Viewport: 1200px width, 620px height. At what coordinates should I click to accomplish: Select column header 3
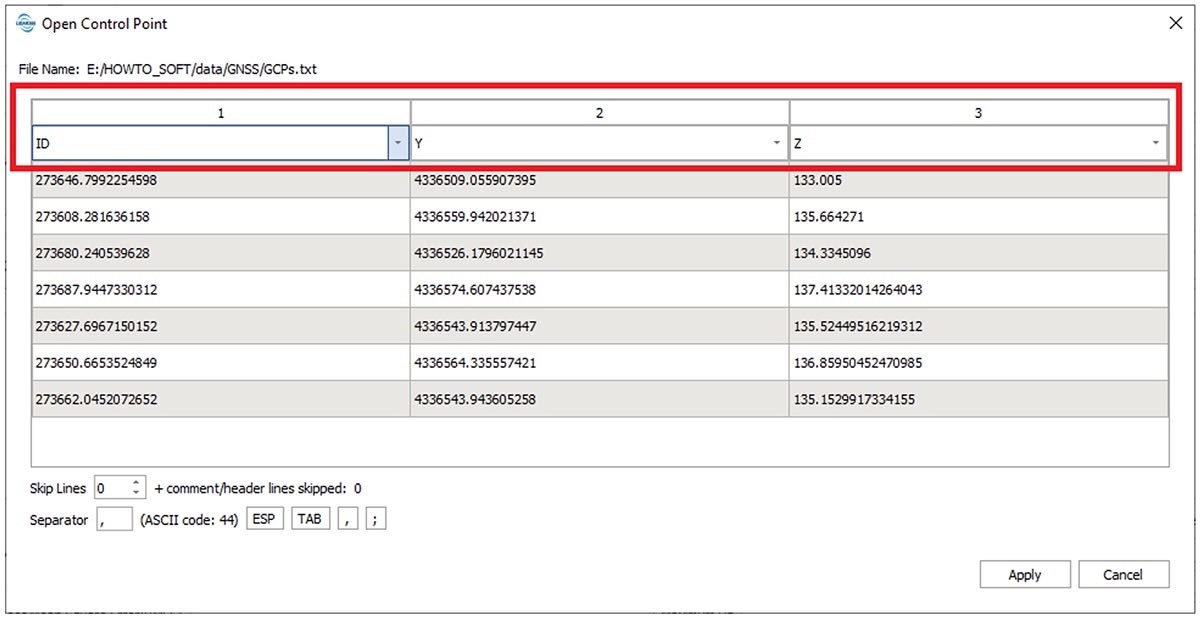978,113
